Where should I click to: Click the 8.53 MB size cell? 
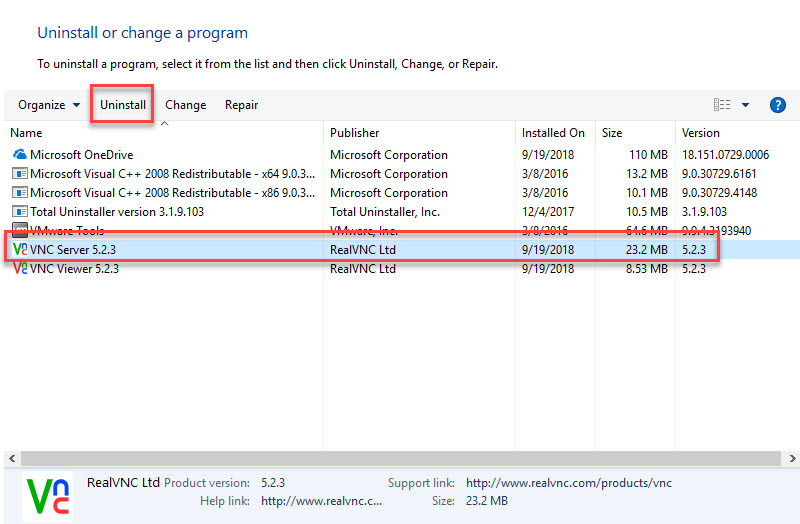(x=646, y=268)
